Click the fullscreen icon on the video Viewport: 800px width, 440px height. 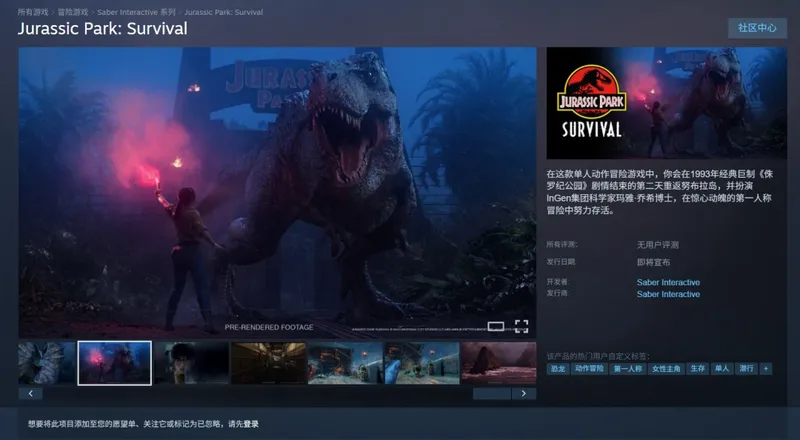point(521,325)
